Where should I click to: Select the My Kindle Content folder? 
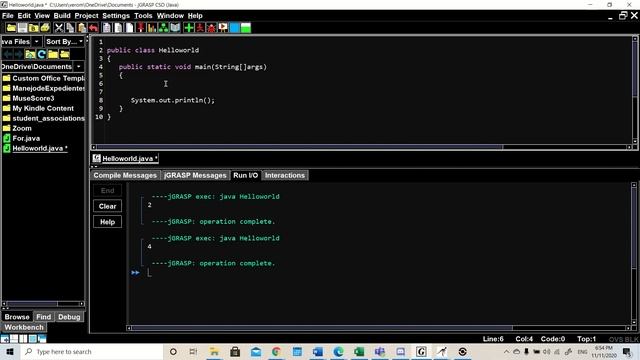pyautogui.click(x=38, y=108)
